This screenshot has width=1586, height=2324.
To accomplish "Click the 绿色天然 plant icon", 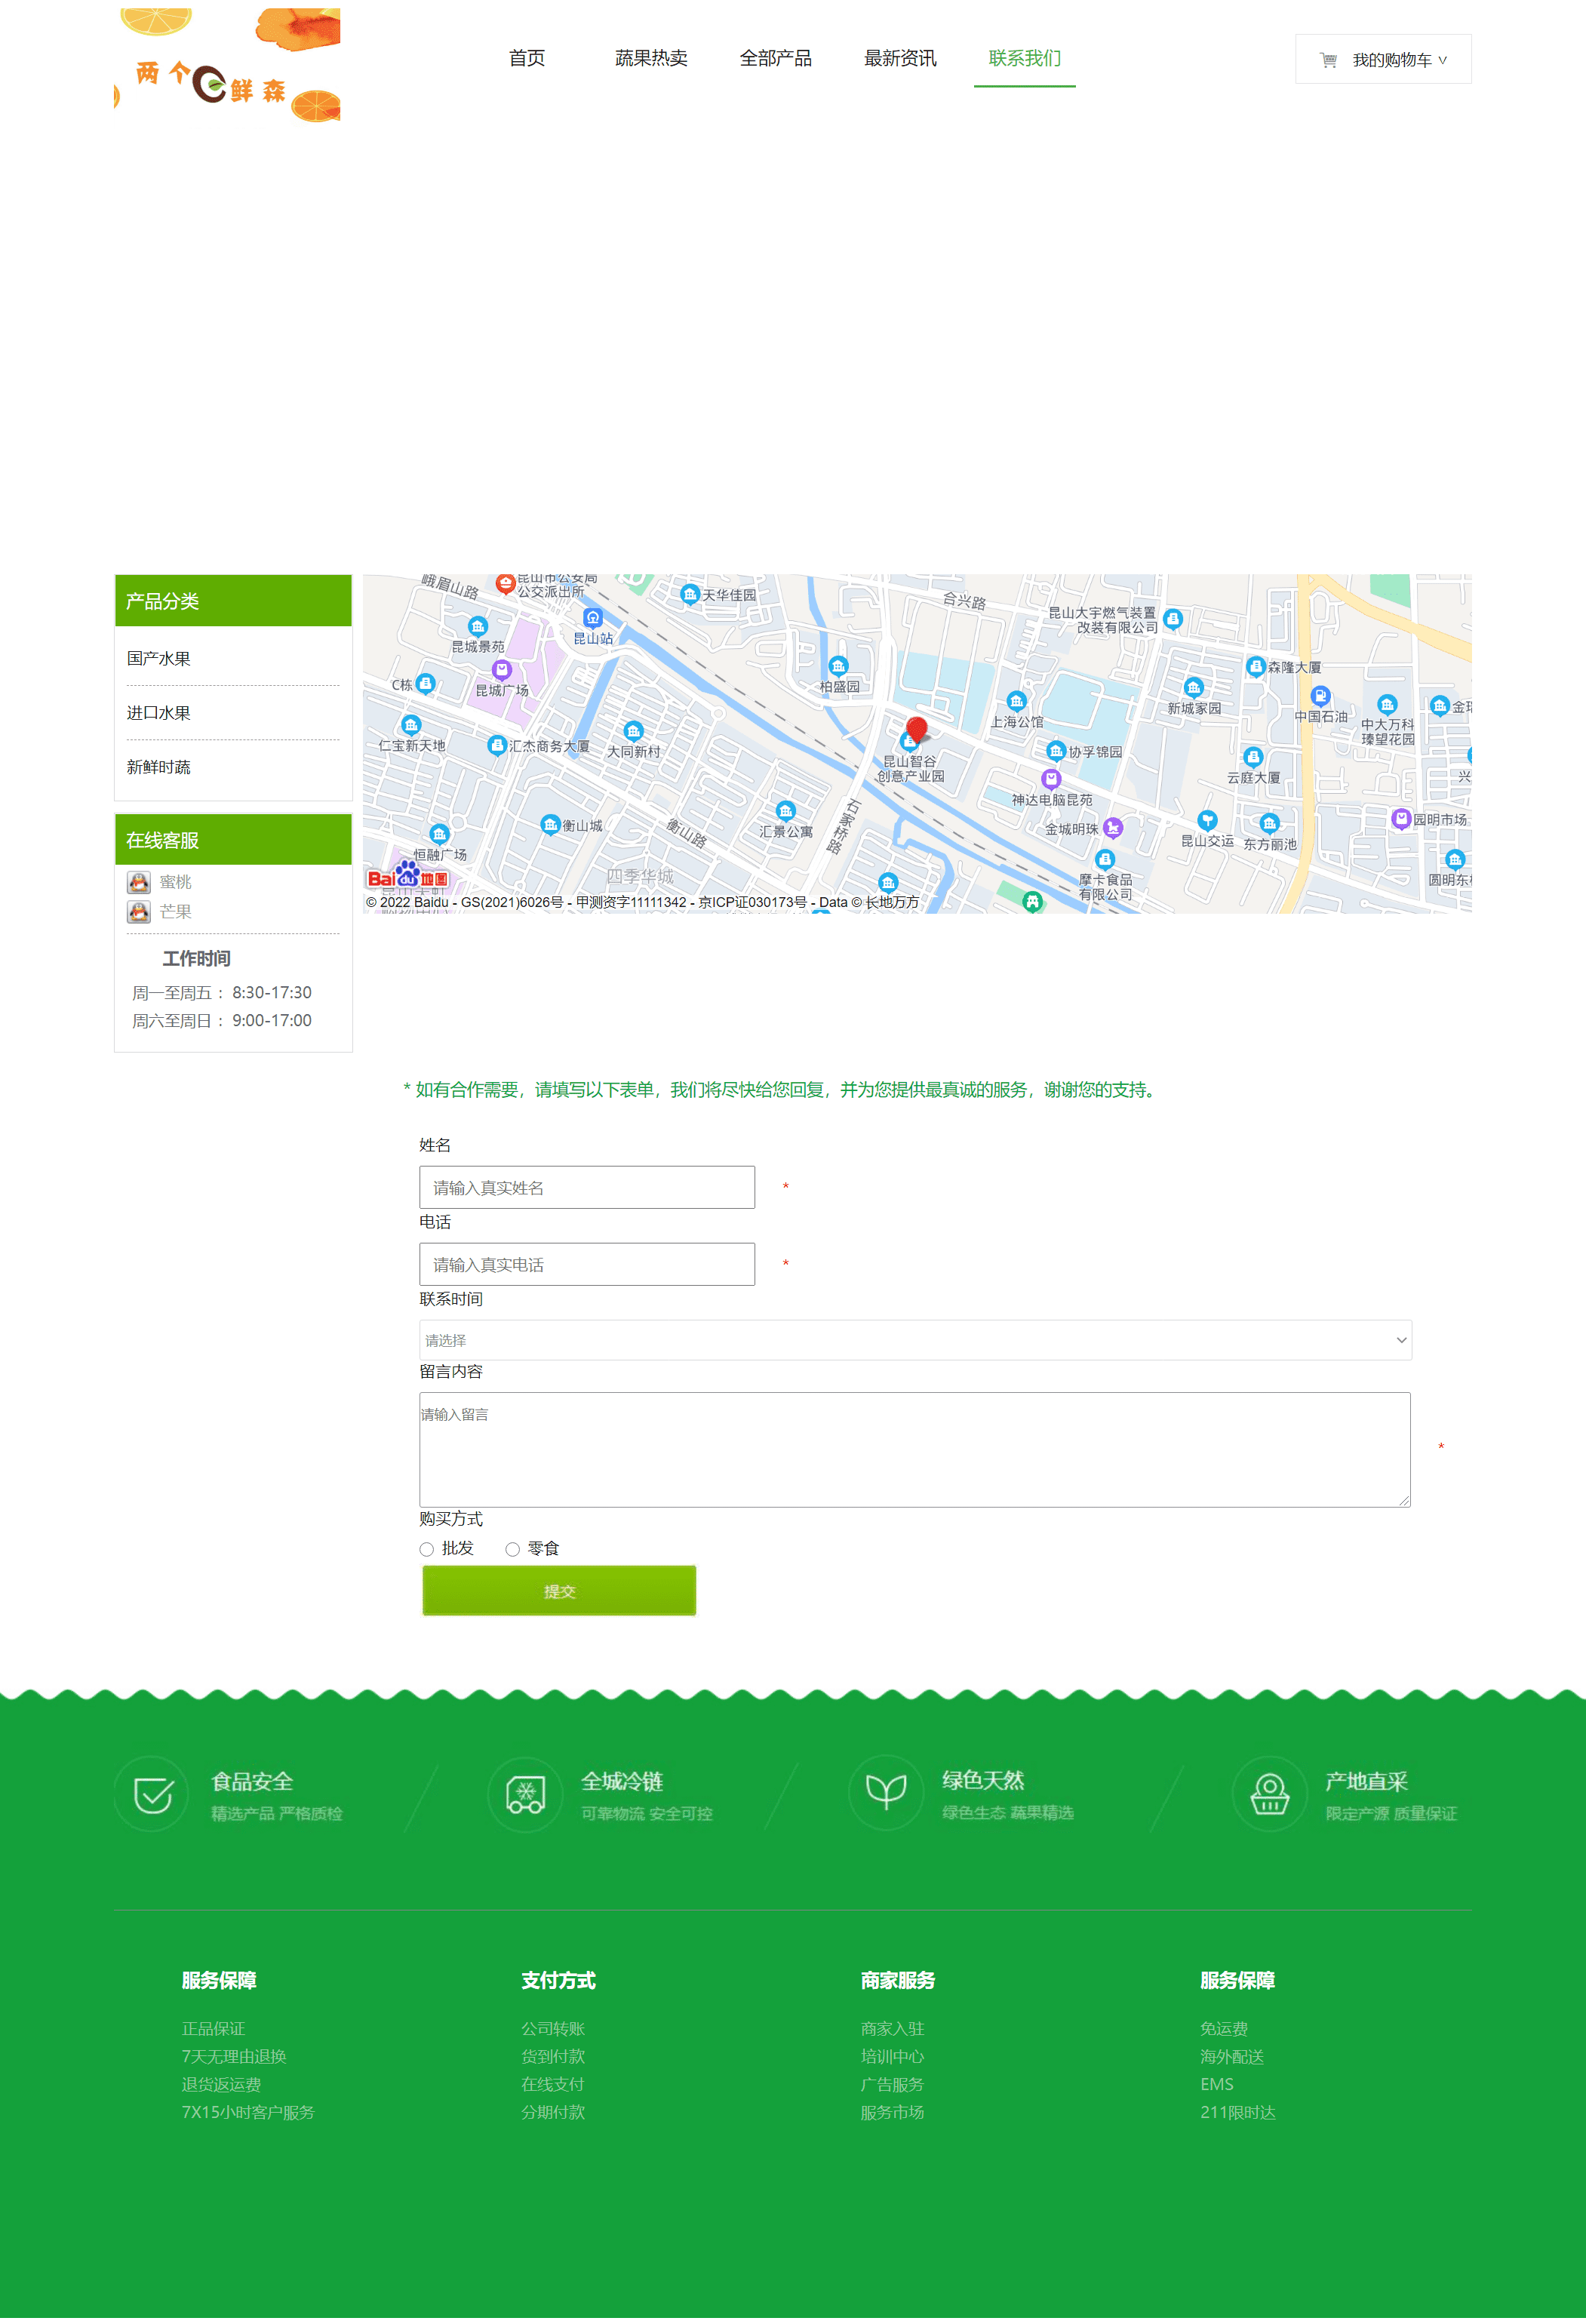I will point(886,1794).
